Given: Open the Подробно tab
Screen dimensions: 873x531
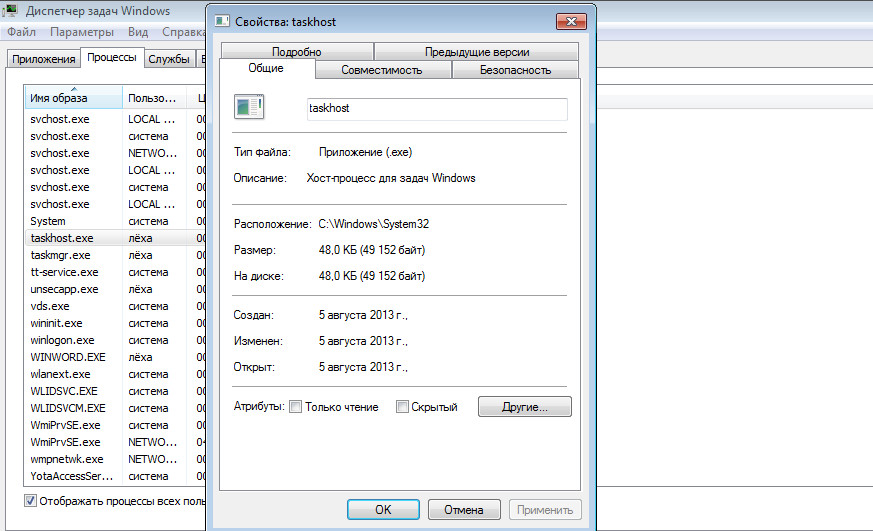Looking at the screenshot, I should tap(297, 52).
